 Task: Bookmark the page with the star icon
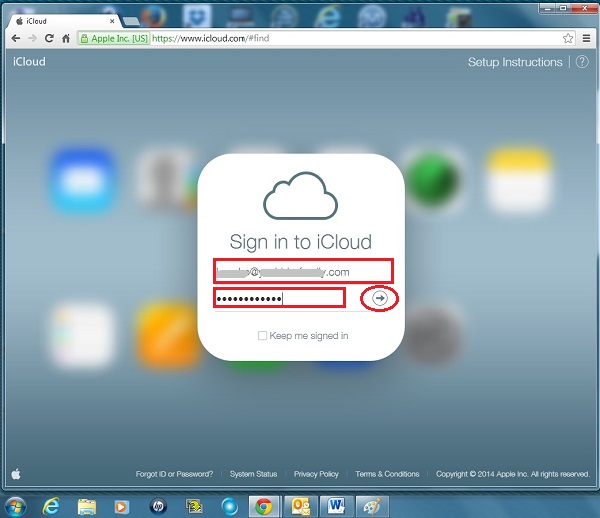568,38
